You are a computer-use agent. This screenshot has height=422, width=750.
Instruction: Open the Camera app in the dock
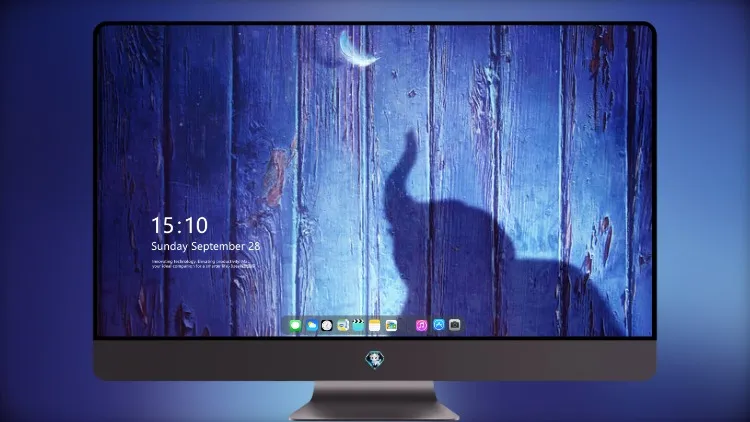coord(455,325)
